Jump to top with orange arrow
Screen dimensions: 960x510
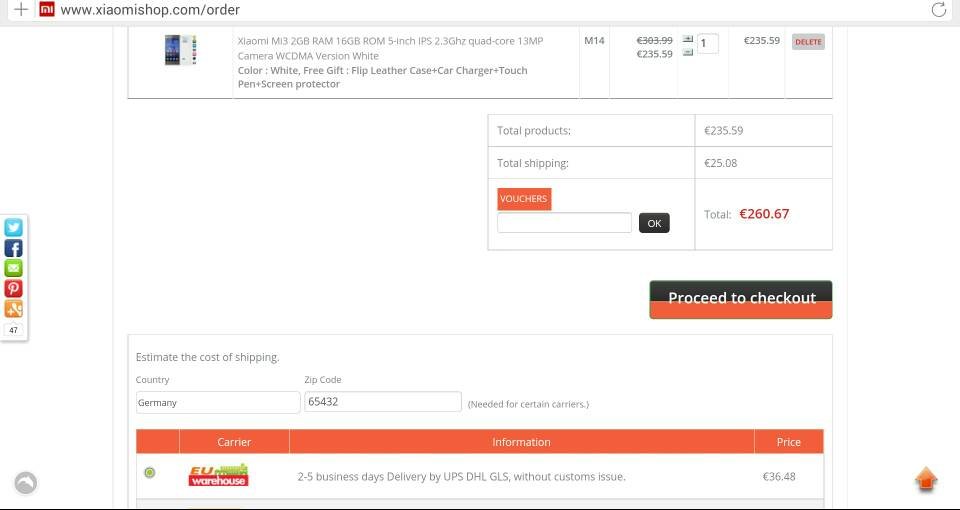[x=926, y=479]
